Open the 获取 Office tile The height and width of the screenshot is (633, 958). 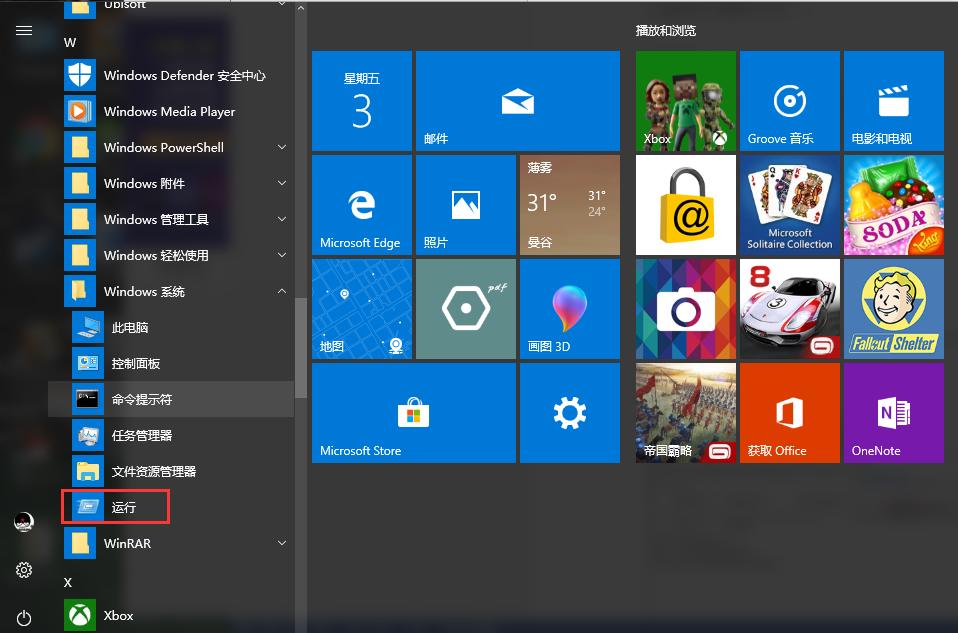[x=789, y=412]
